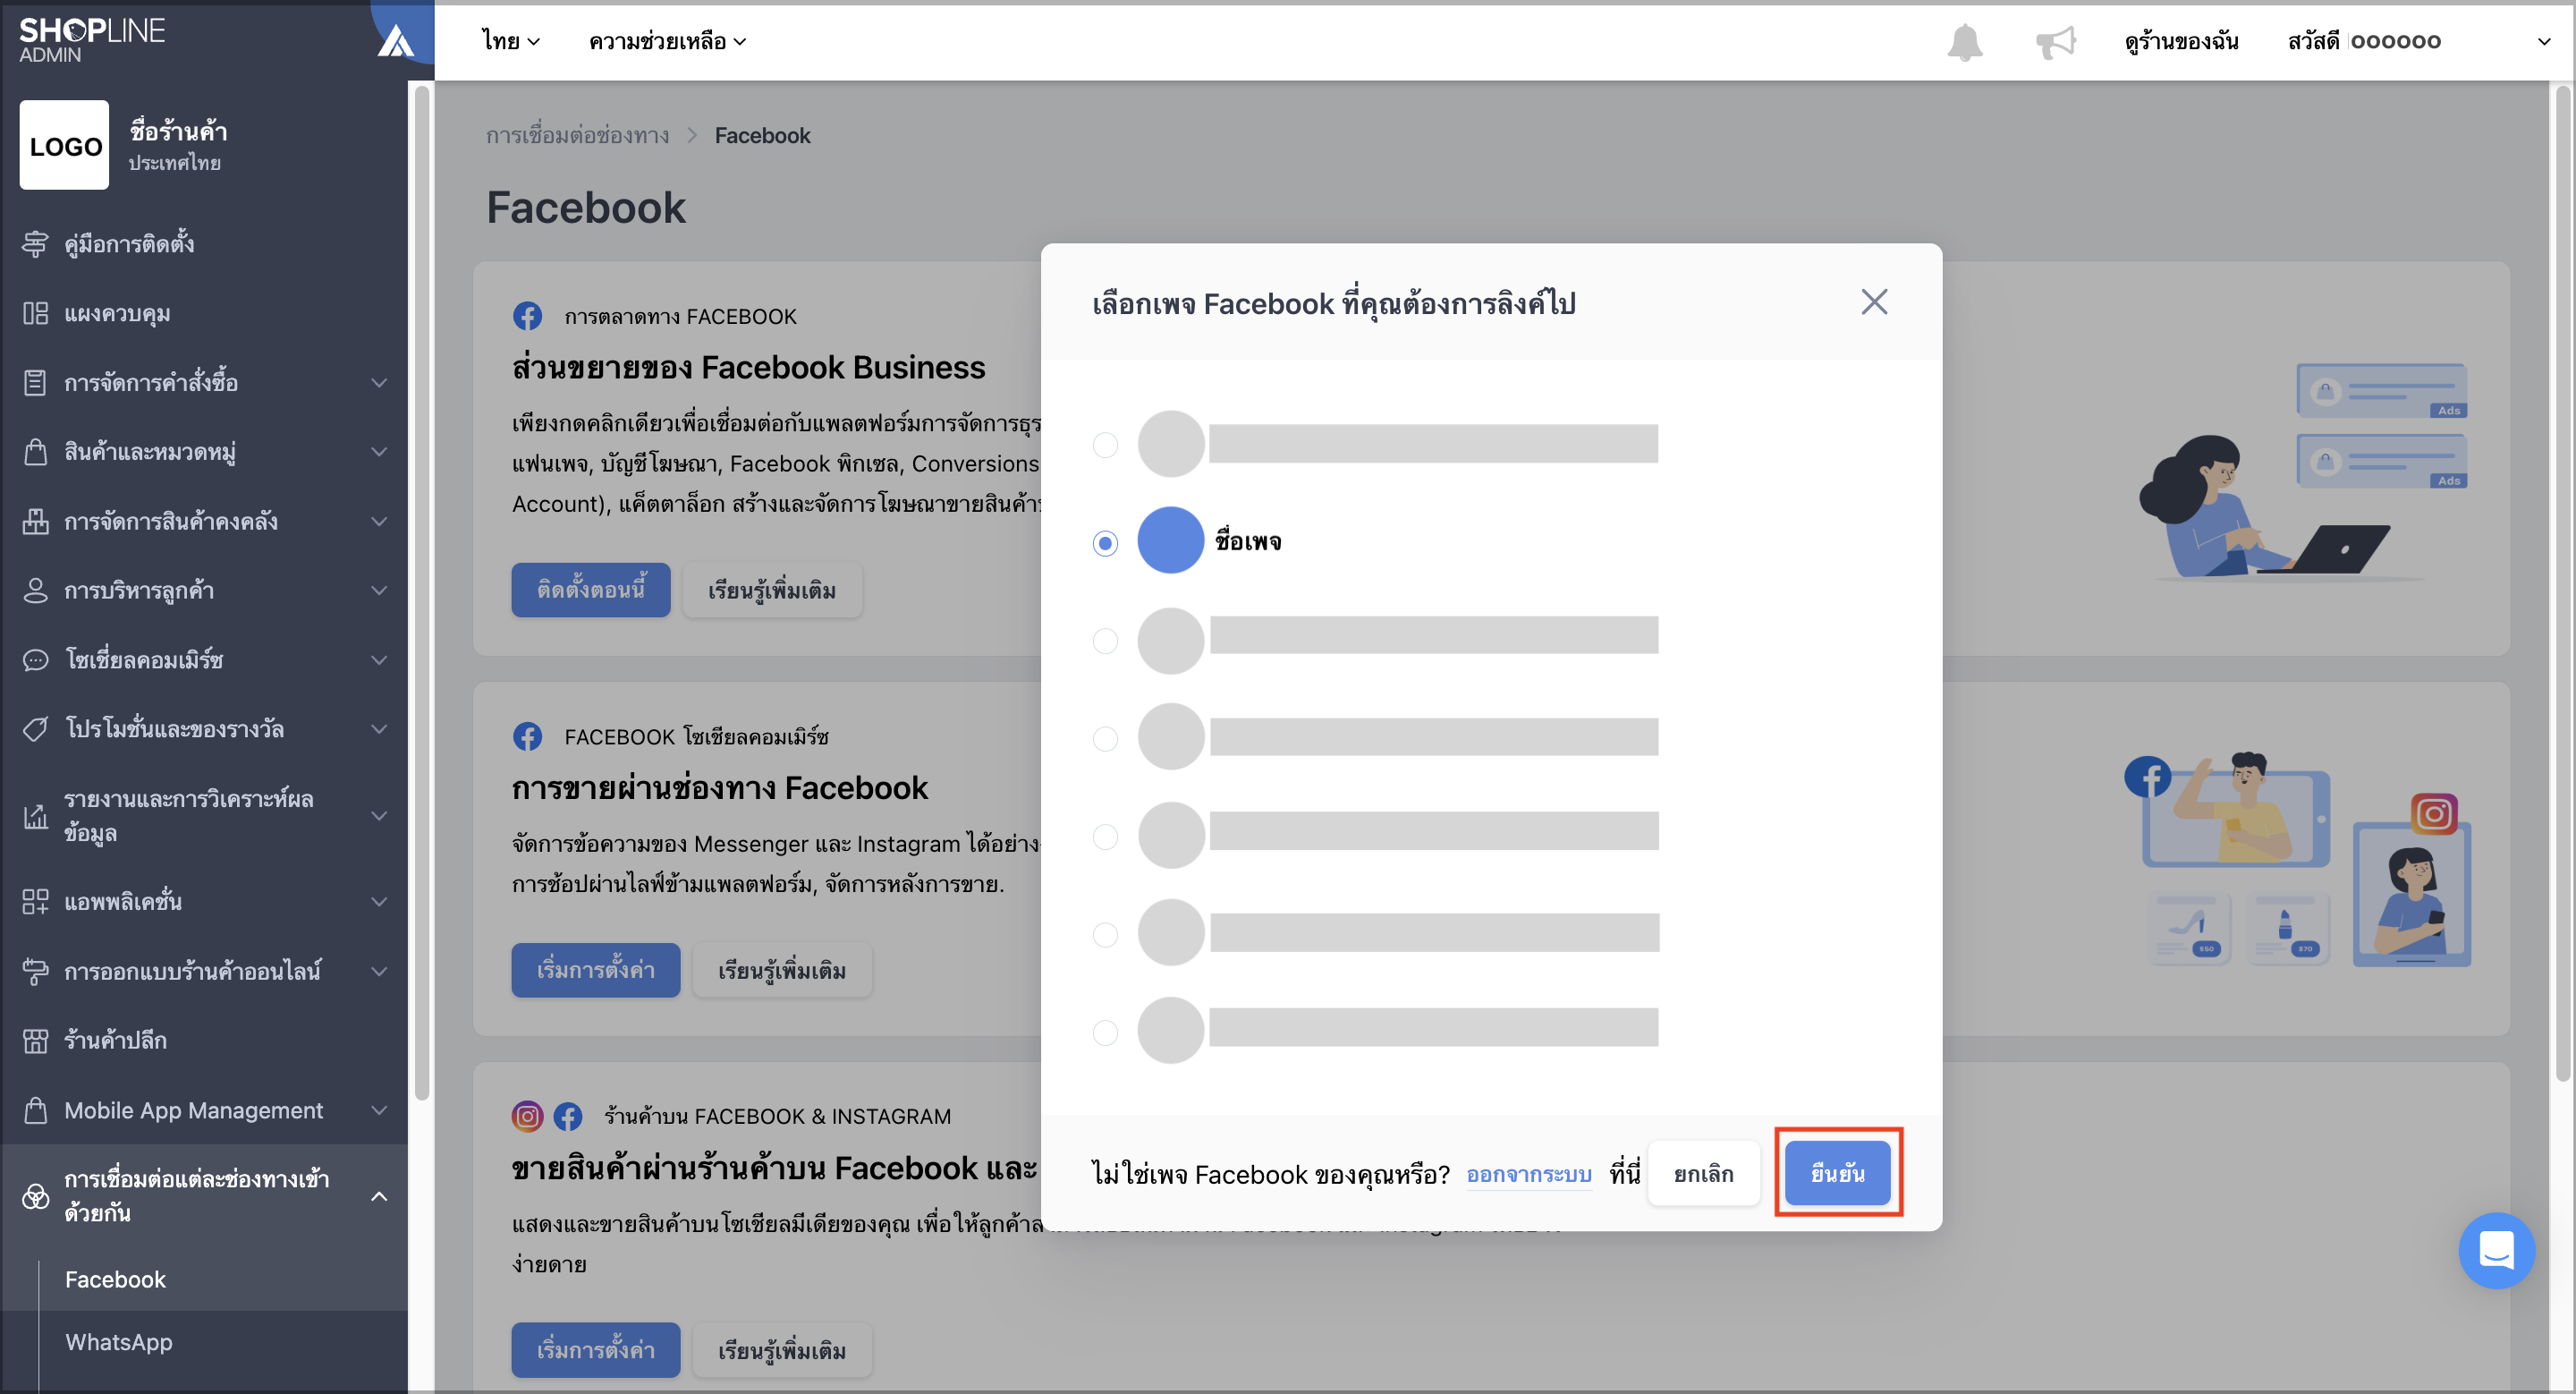Click the ยกเลิก cancel button
Image resolution: width=2576 pixels, height=1394 pixels.
(x=1703, y=1173)
